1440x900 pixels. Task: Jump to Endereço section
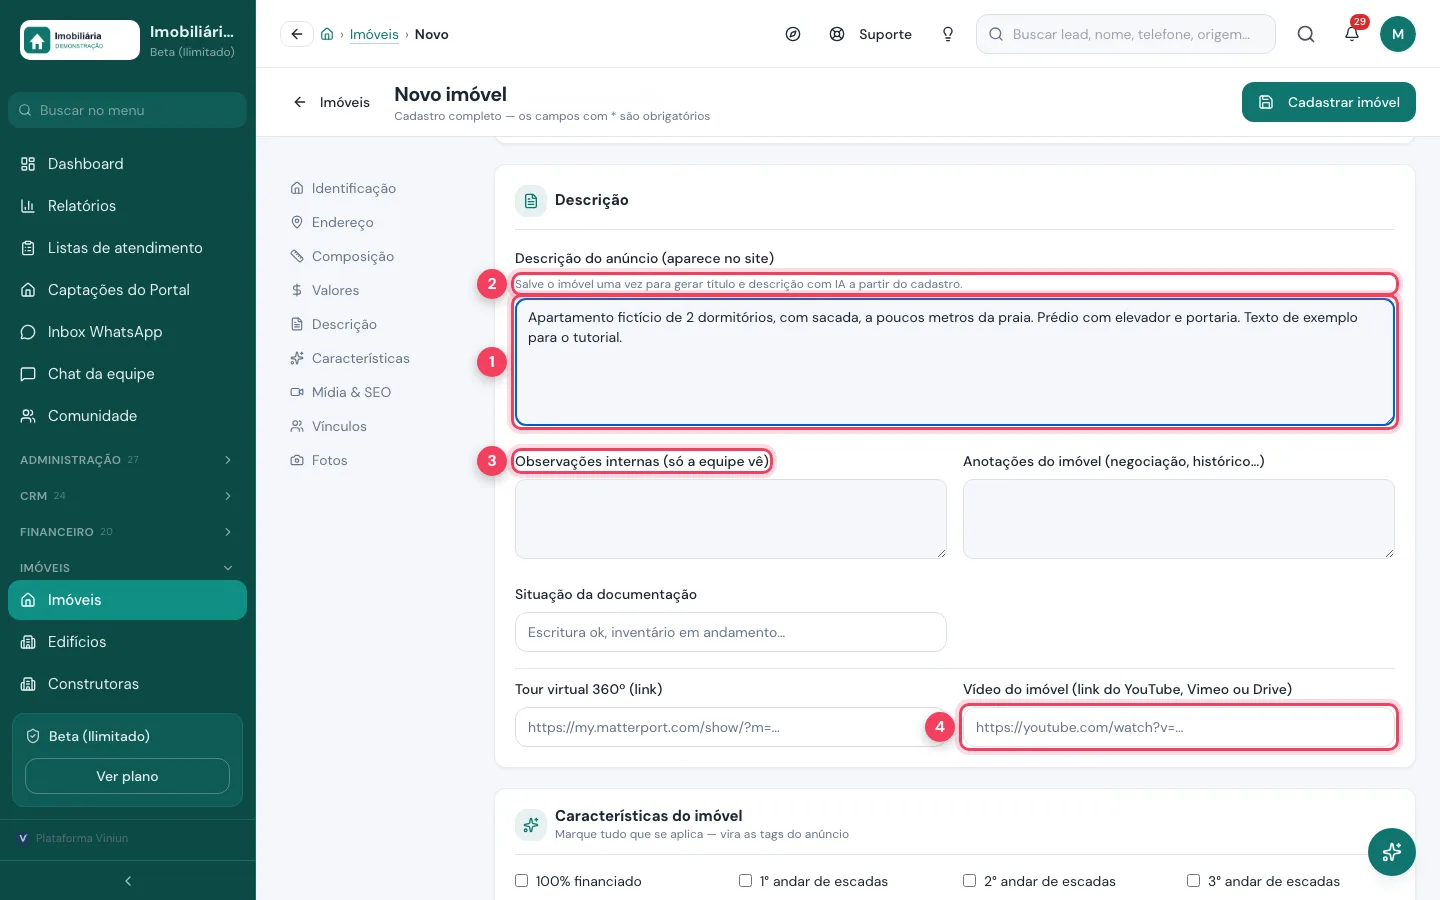tap(332, 222)
